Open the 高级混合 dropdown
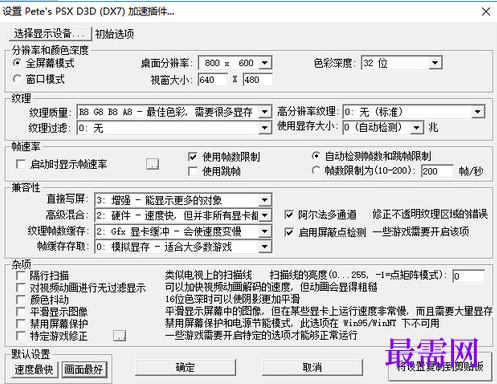The width and height of the screenshot is (497, 384). coord(183,215)
